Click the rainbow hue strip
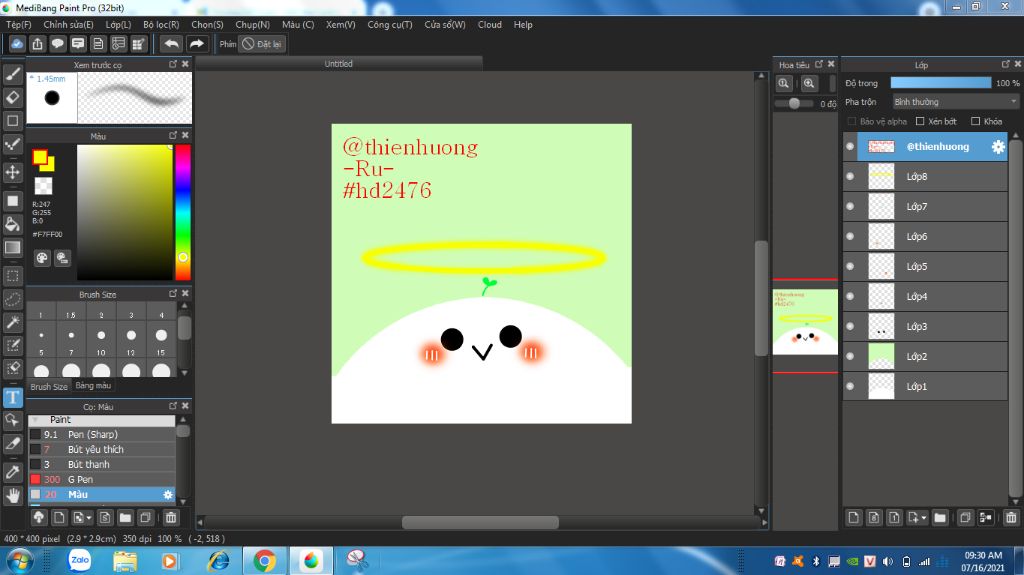 click(x=183, y=212)
